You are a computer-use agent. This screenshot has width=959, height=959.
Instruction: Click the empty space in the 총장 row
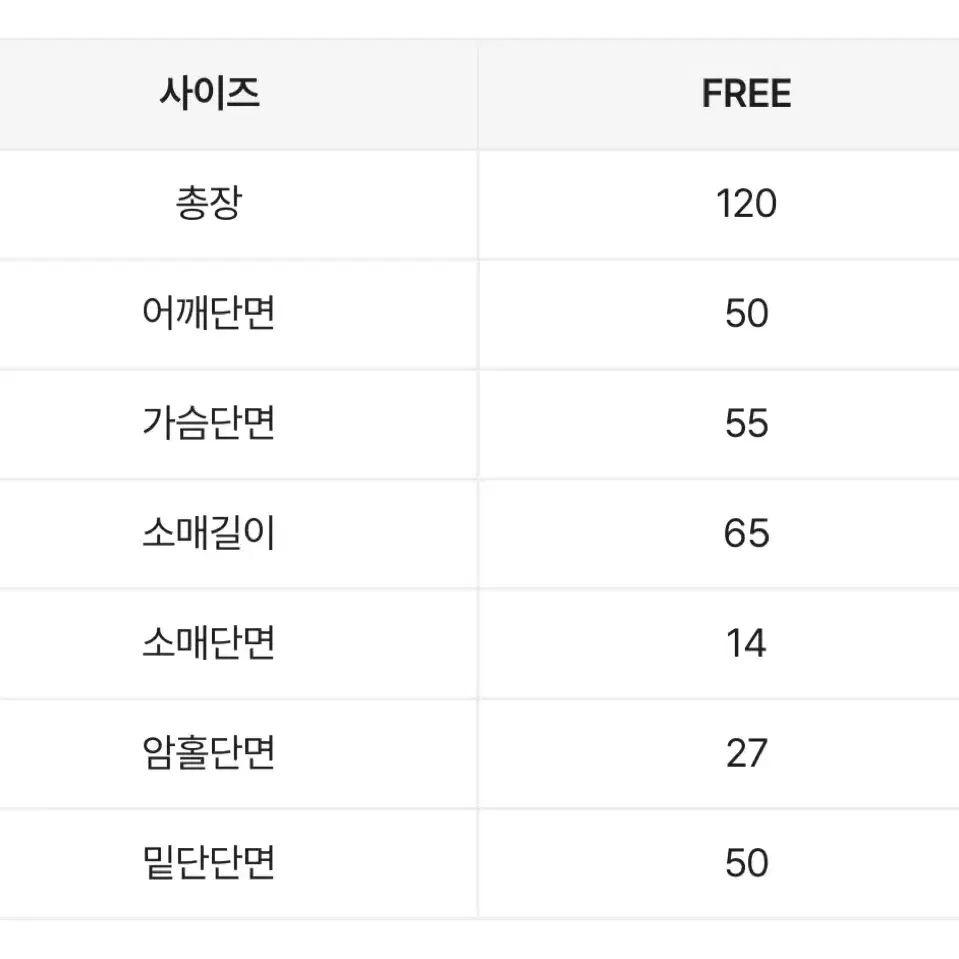pyautogui.click(x=367, y=204)
